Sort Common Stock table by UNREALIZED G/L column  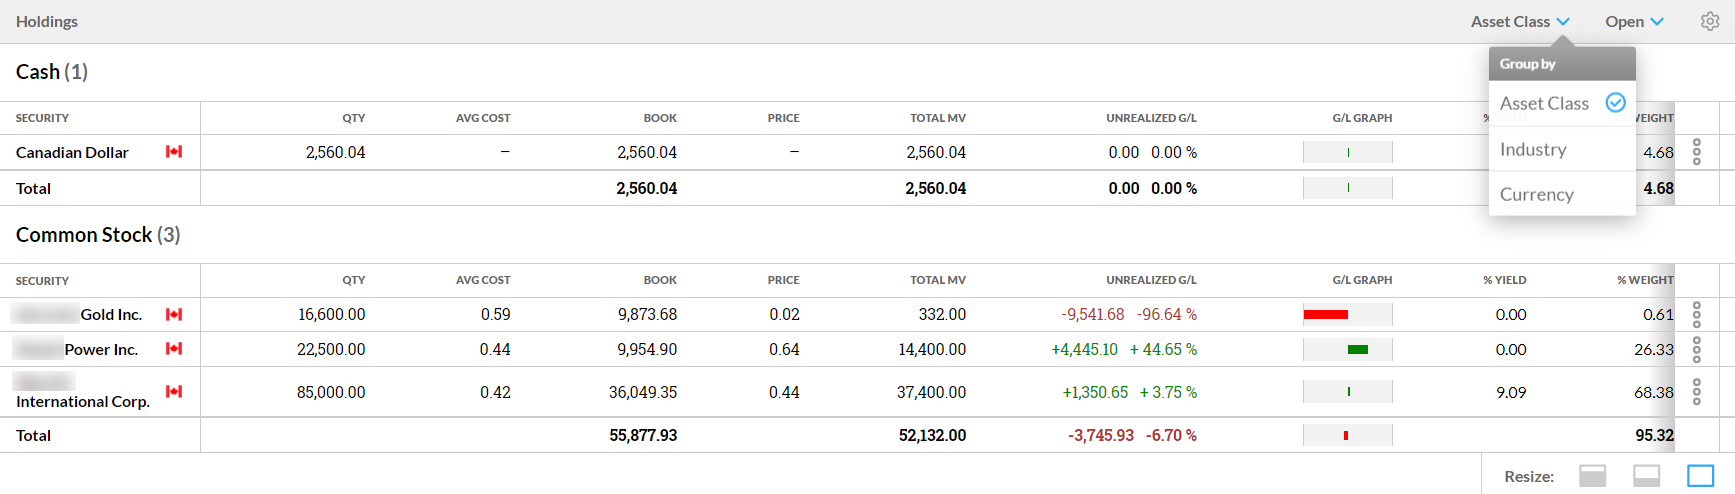[1151, 280]
